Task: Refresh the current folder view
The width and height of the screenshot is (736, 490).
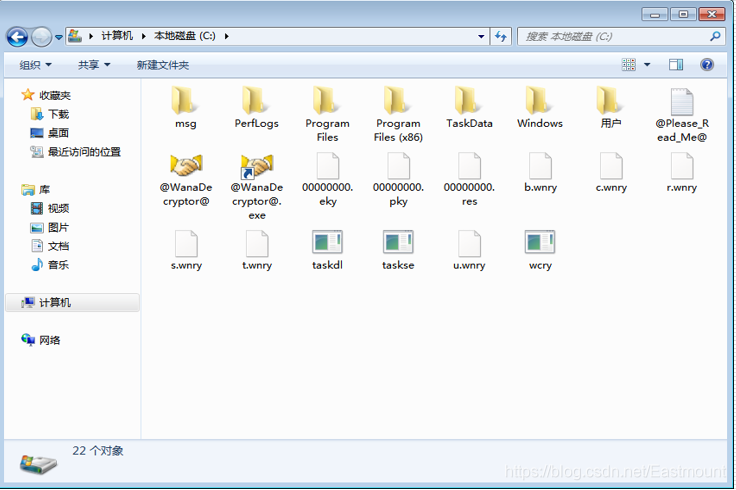Action: (x=501, y=36)
